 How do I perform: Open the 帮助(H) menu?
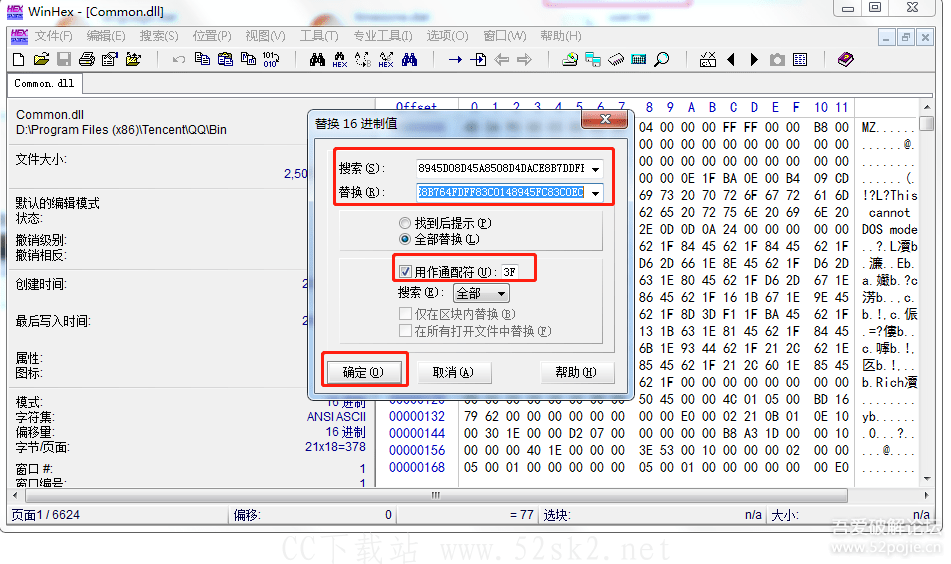pyautogui.click(x=560, y=36)
